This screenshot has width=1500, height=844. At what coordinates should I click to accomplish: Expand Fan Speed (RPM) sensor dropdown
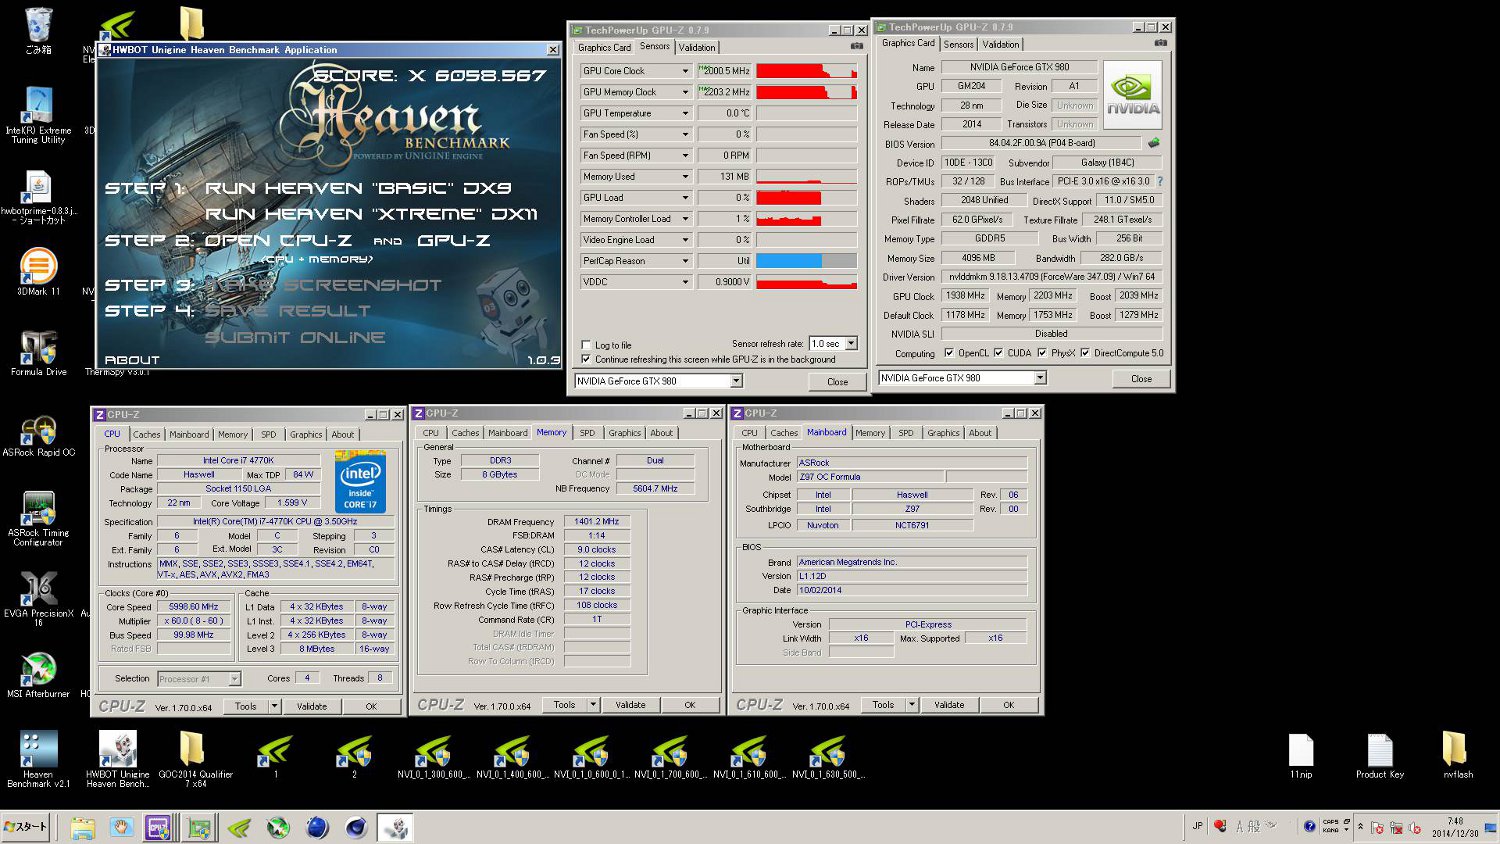(685, 155)
